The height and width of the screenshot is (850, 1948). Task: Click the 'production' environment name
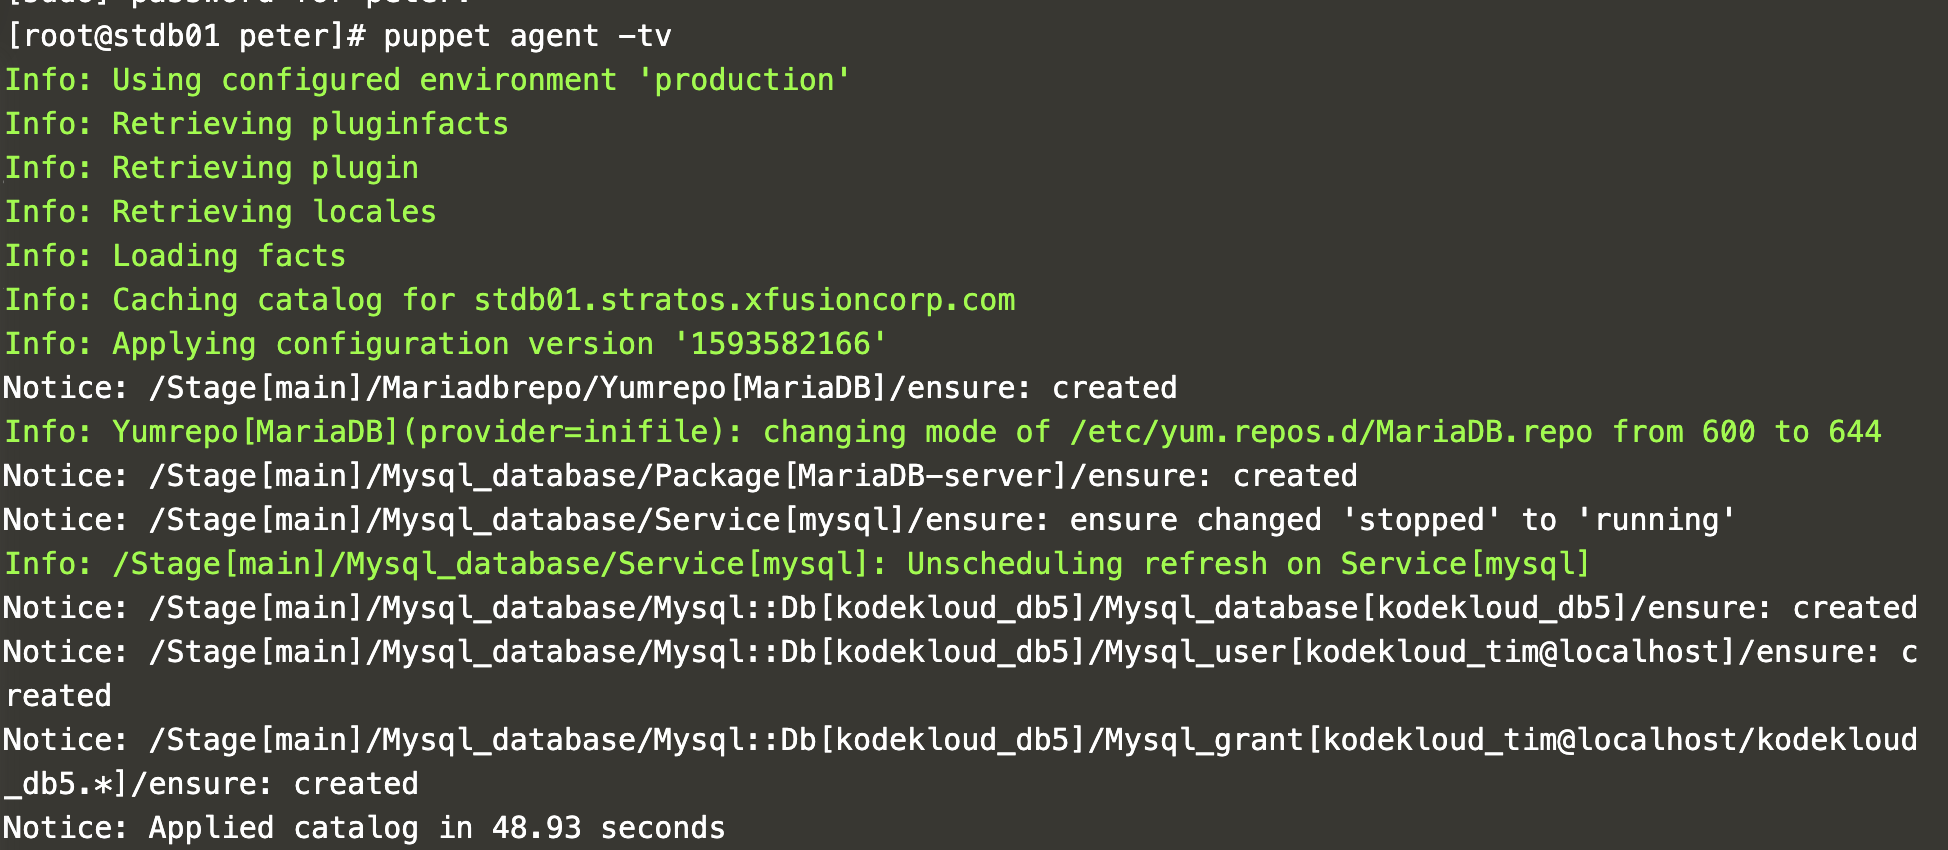(x=744, y=80)
